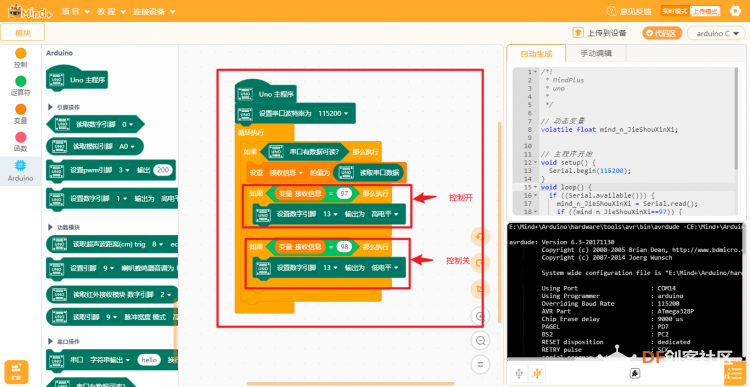This screenshot has width=750, height=387.
Task: Open the orange list menu icon
Action: [735, 373]
